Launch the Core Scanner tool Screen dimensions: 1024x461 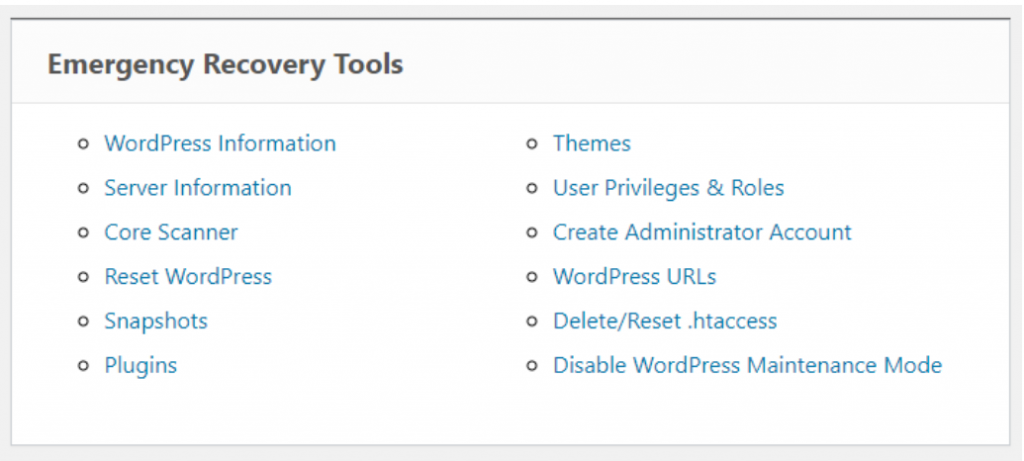[171, 233]
